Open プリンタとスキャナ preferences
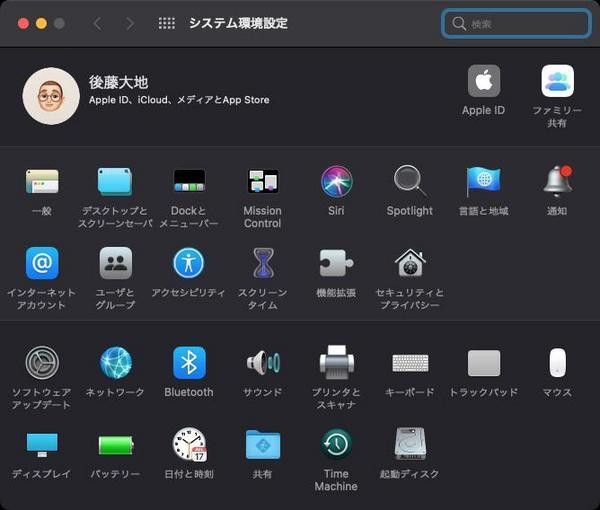 coord(336,363)
